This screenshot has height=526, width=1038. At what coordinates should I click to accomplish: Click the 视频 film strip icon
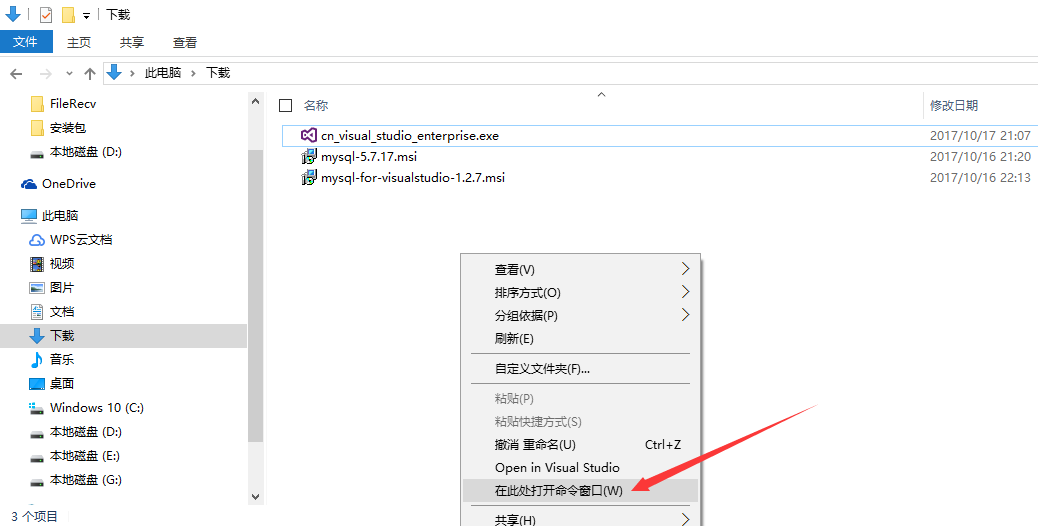(x=37, y=264)
